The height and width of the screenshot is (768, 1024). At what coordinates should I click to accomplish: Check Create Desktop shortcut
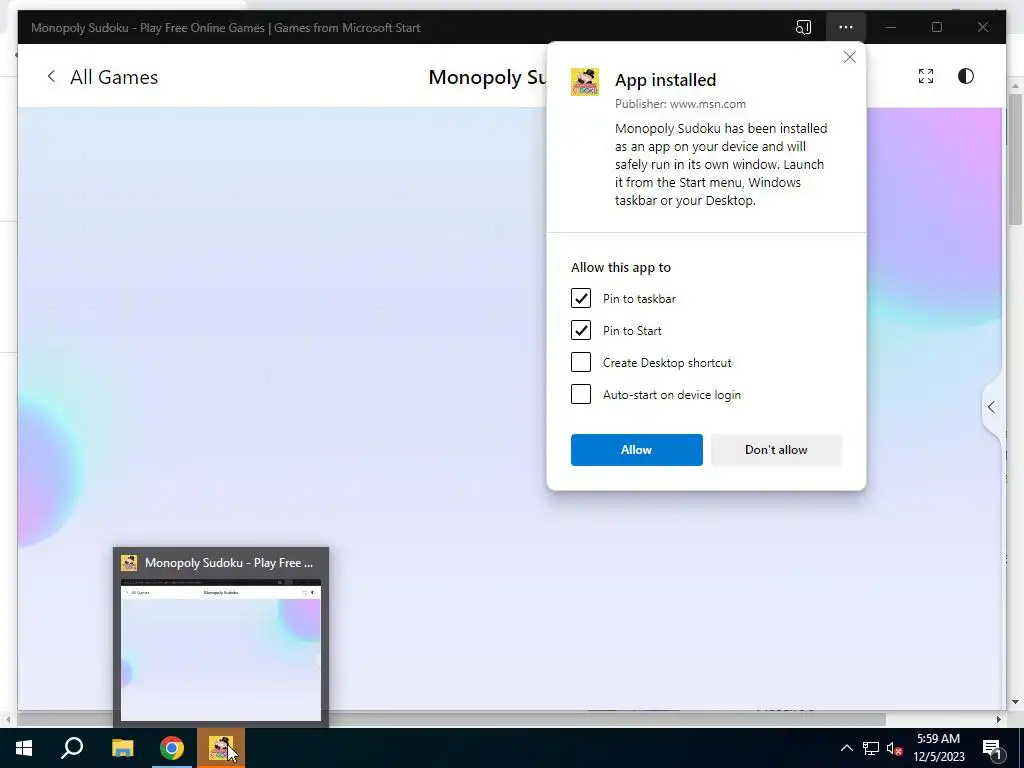pyautogui.click(x=581, y=362)
